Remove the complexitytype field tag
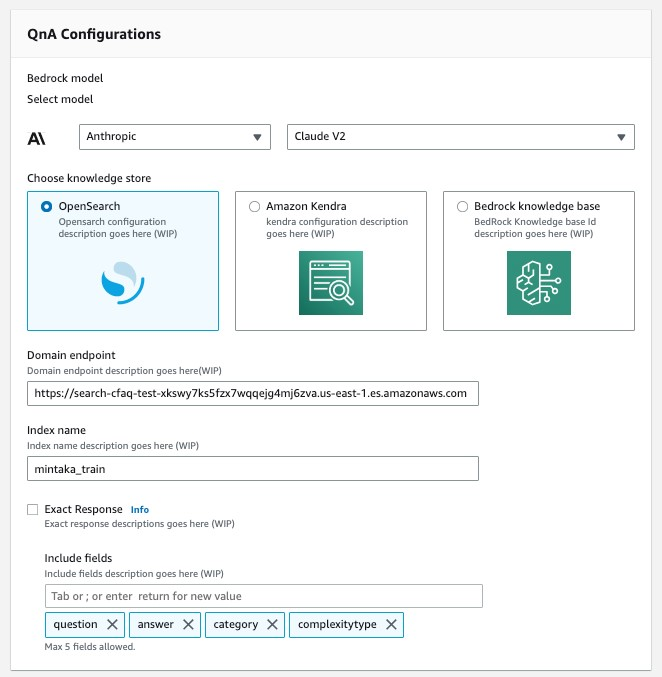This screenshot has width=662, height=677. coord(391,625)
